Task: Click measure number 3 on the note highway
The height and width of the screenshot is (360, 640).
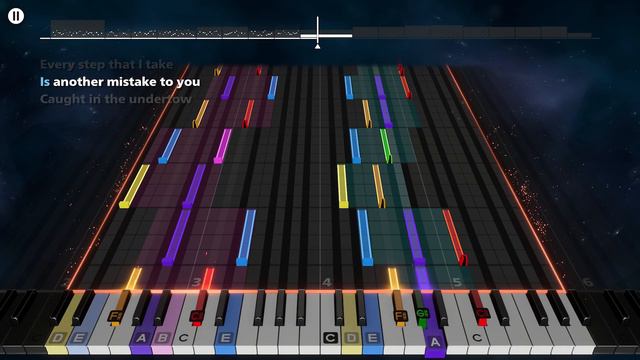Action: pos(196,282)
